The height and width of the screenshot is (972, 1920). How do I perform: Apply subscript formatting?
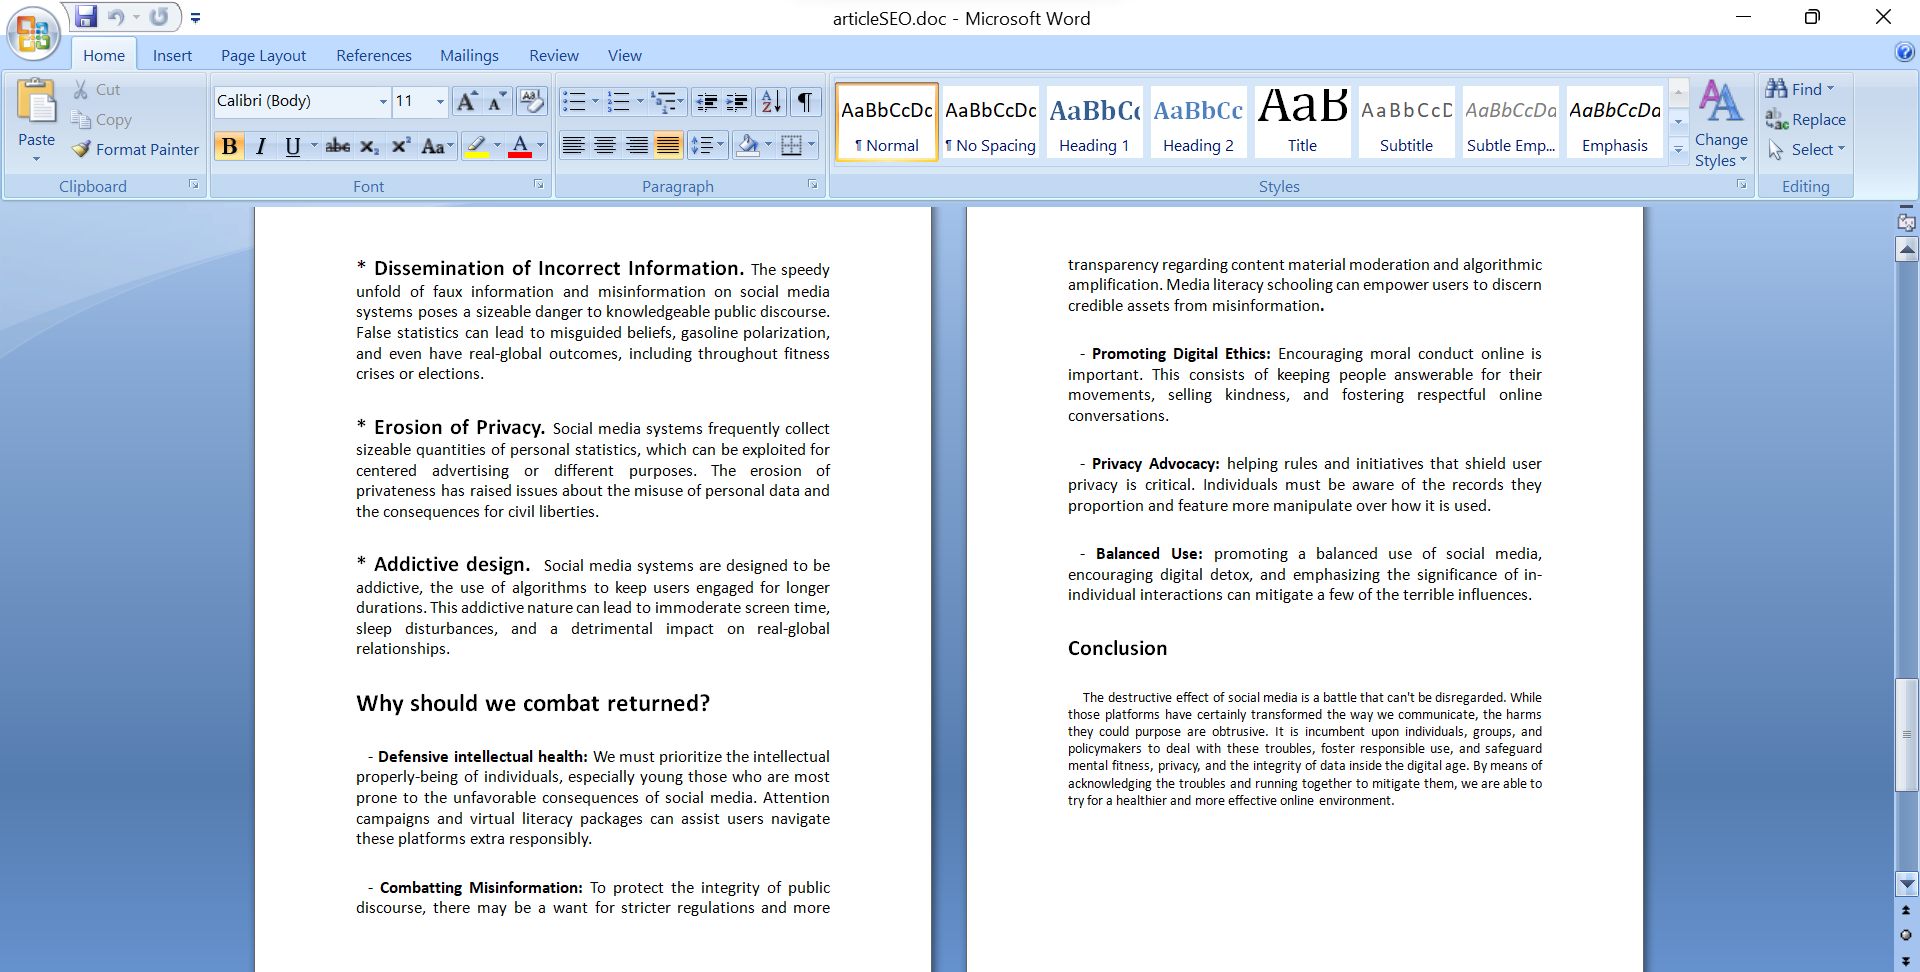click(369, 146)
